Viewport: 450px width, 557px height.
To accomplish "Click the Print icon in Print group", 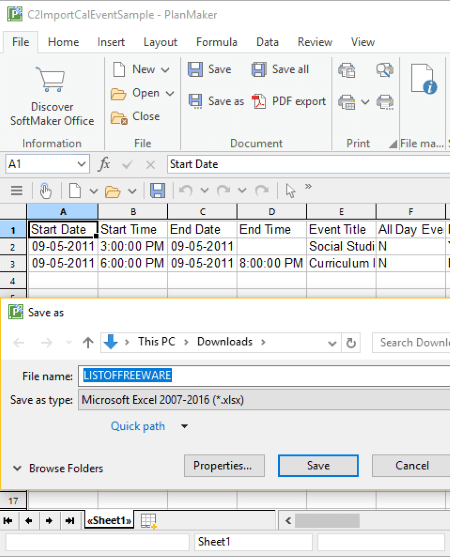I will pos(347,102).
